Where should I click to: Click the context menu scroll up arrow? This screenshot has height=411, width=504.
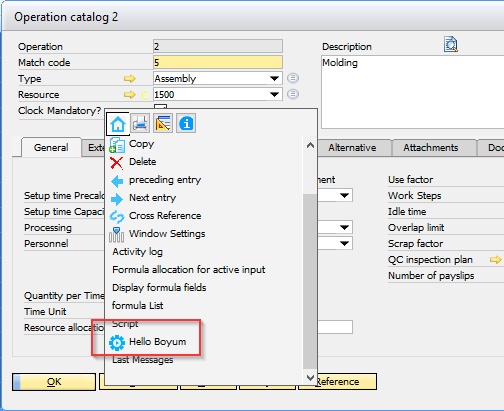coord(310,145)
